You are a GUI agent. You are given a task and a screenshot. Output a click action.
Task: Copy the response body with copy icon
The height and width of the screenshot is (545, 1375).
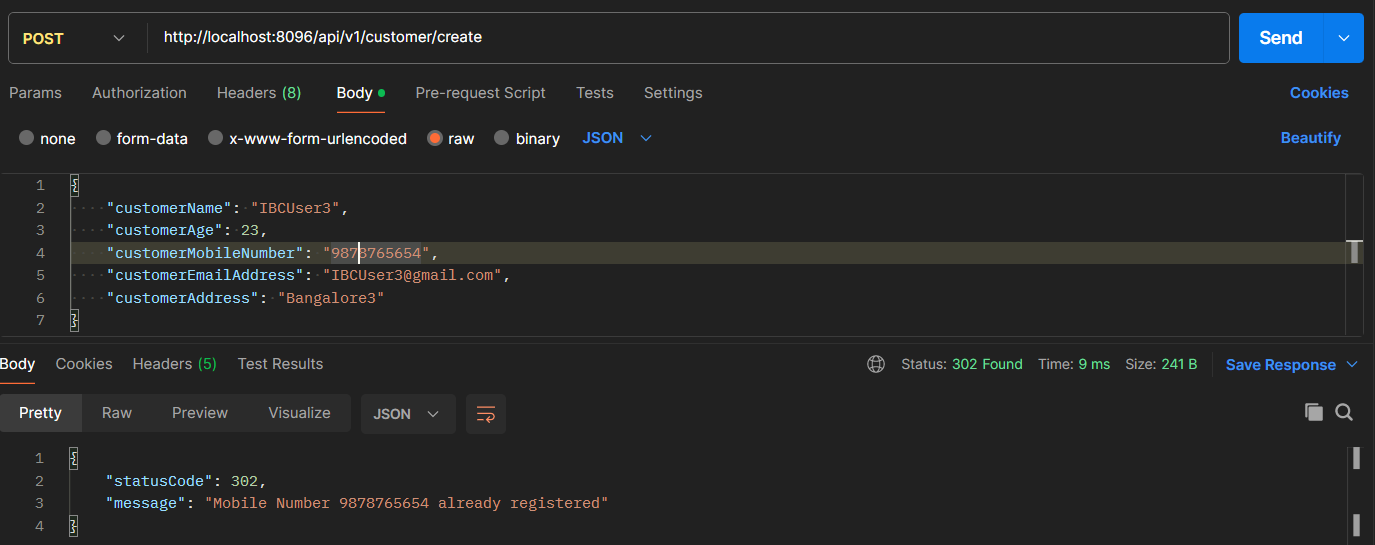[x=1314, y=412]
